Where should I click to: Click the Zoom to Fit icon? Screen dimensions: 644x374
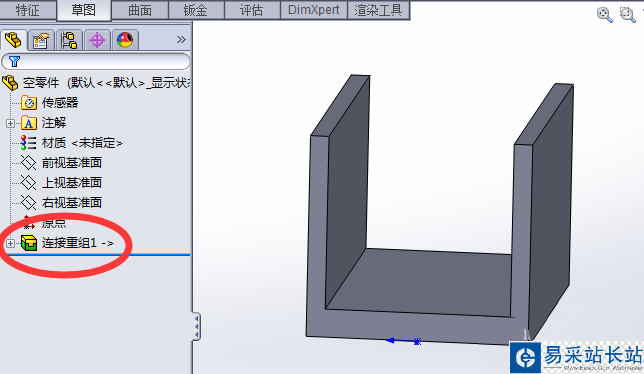click(x=605, y=15)
